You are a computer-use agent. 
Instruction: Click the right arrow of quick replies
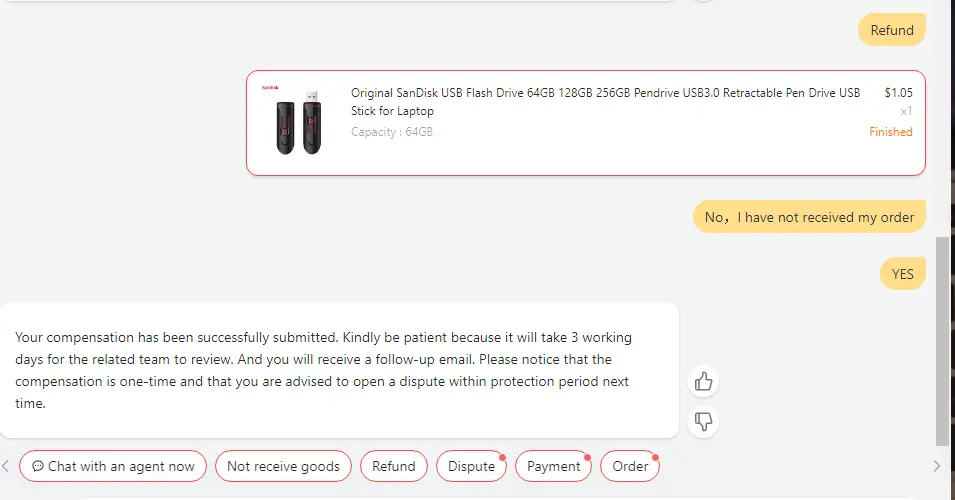pos(936,466)
